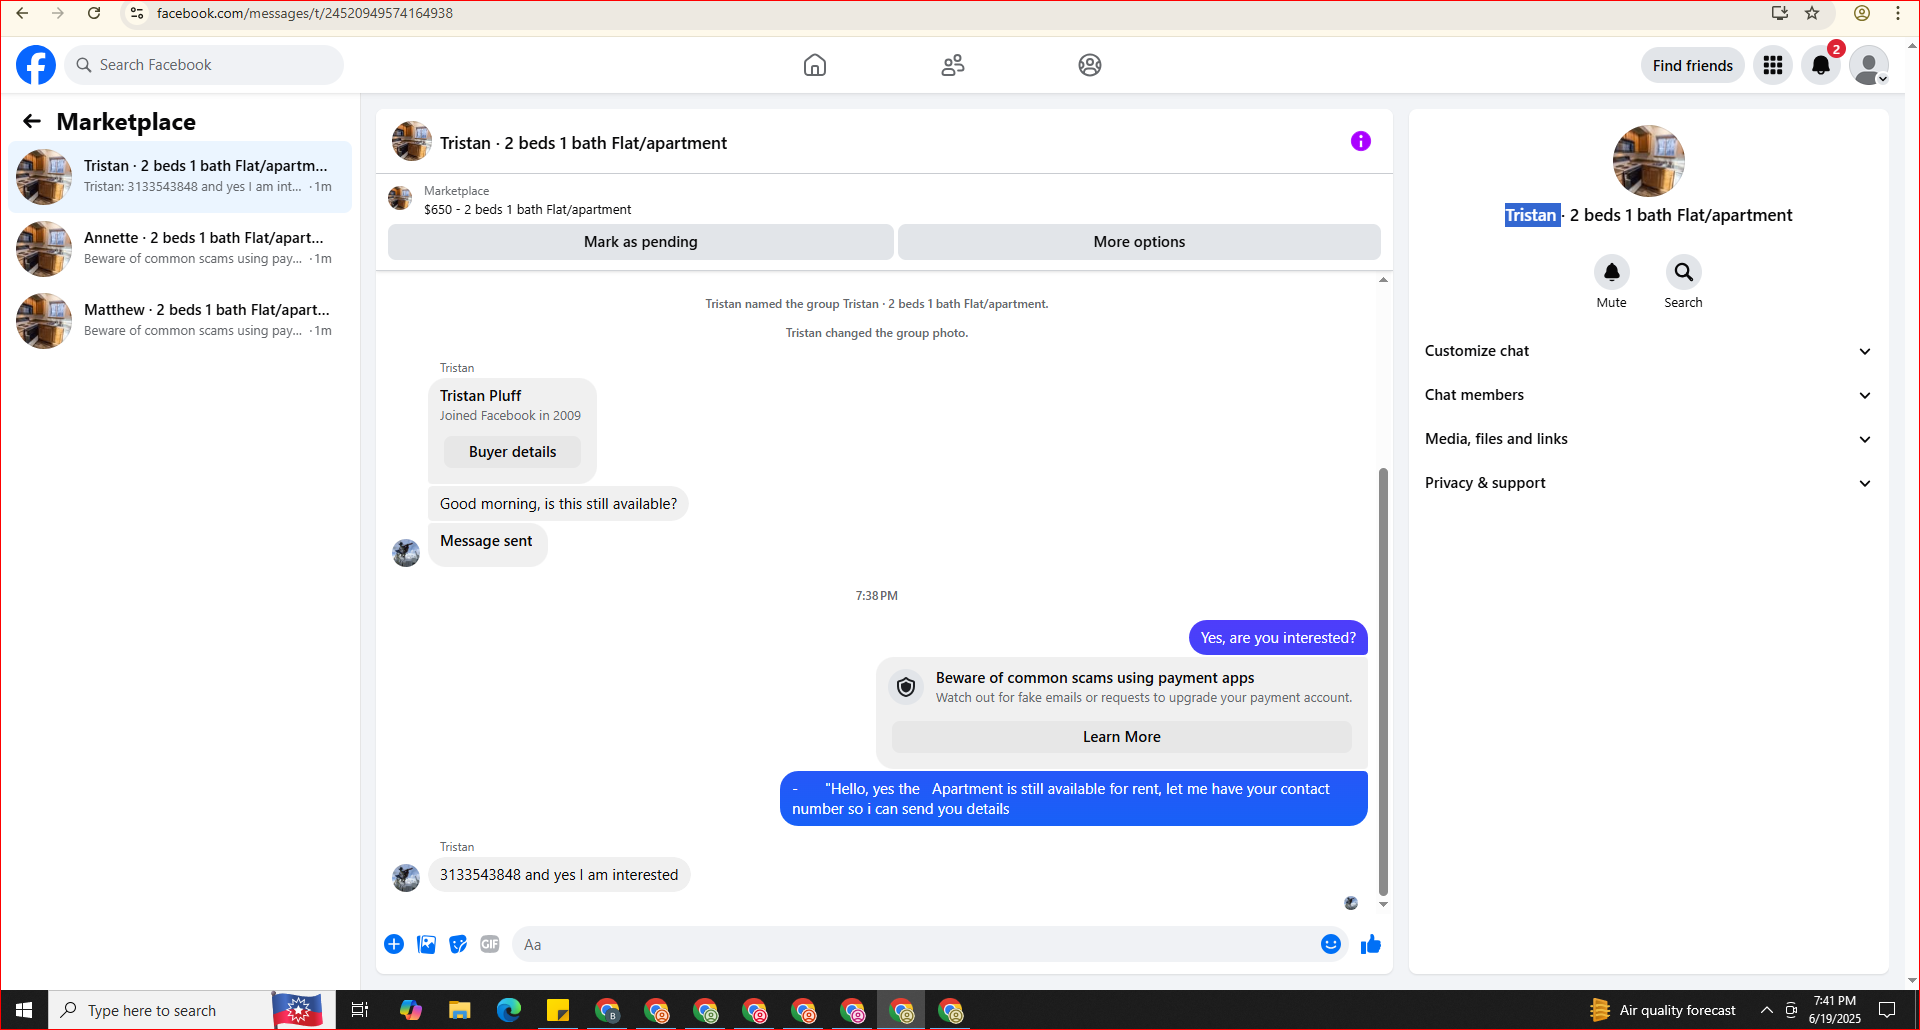Click the chat message scrollbar
The width and height of the screenshot is (1920, 1030).
pos(1383,680)
